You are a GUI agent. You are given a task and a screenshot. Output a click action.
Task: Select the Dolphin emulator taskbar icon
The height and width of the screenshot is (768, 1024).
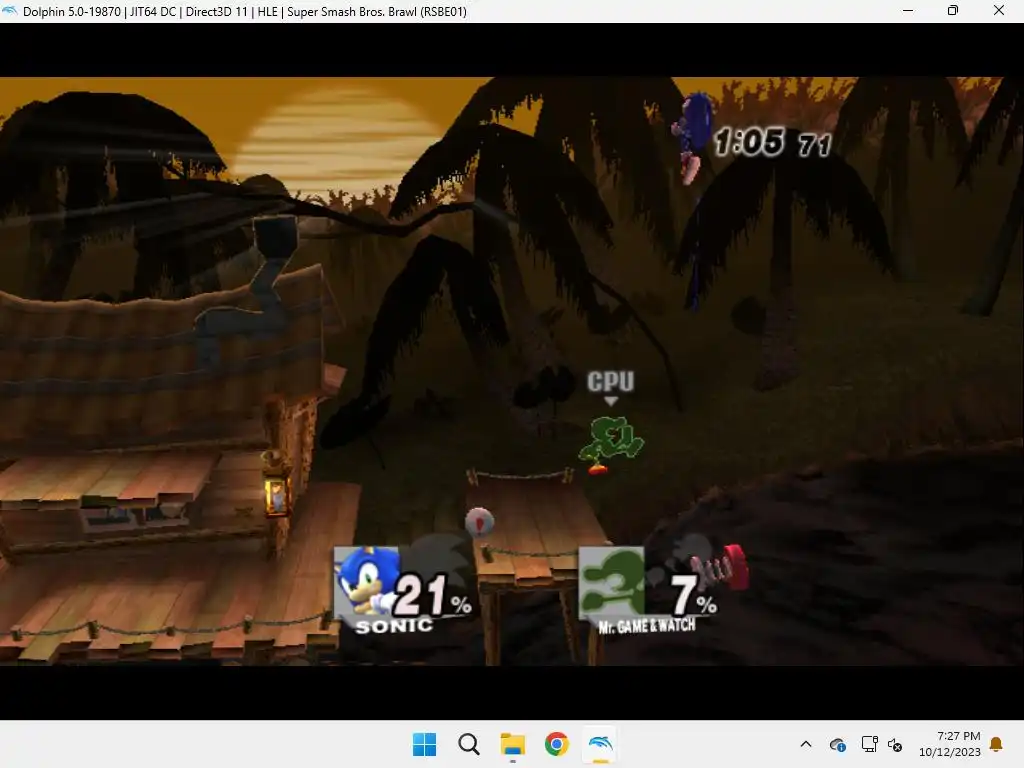[x=600, y=744]
